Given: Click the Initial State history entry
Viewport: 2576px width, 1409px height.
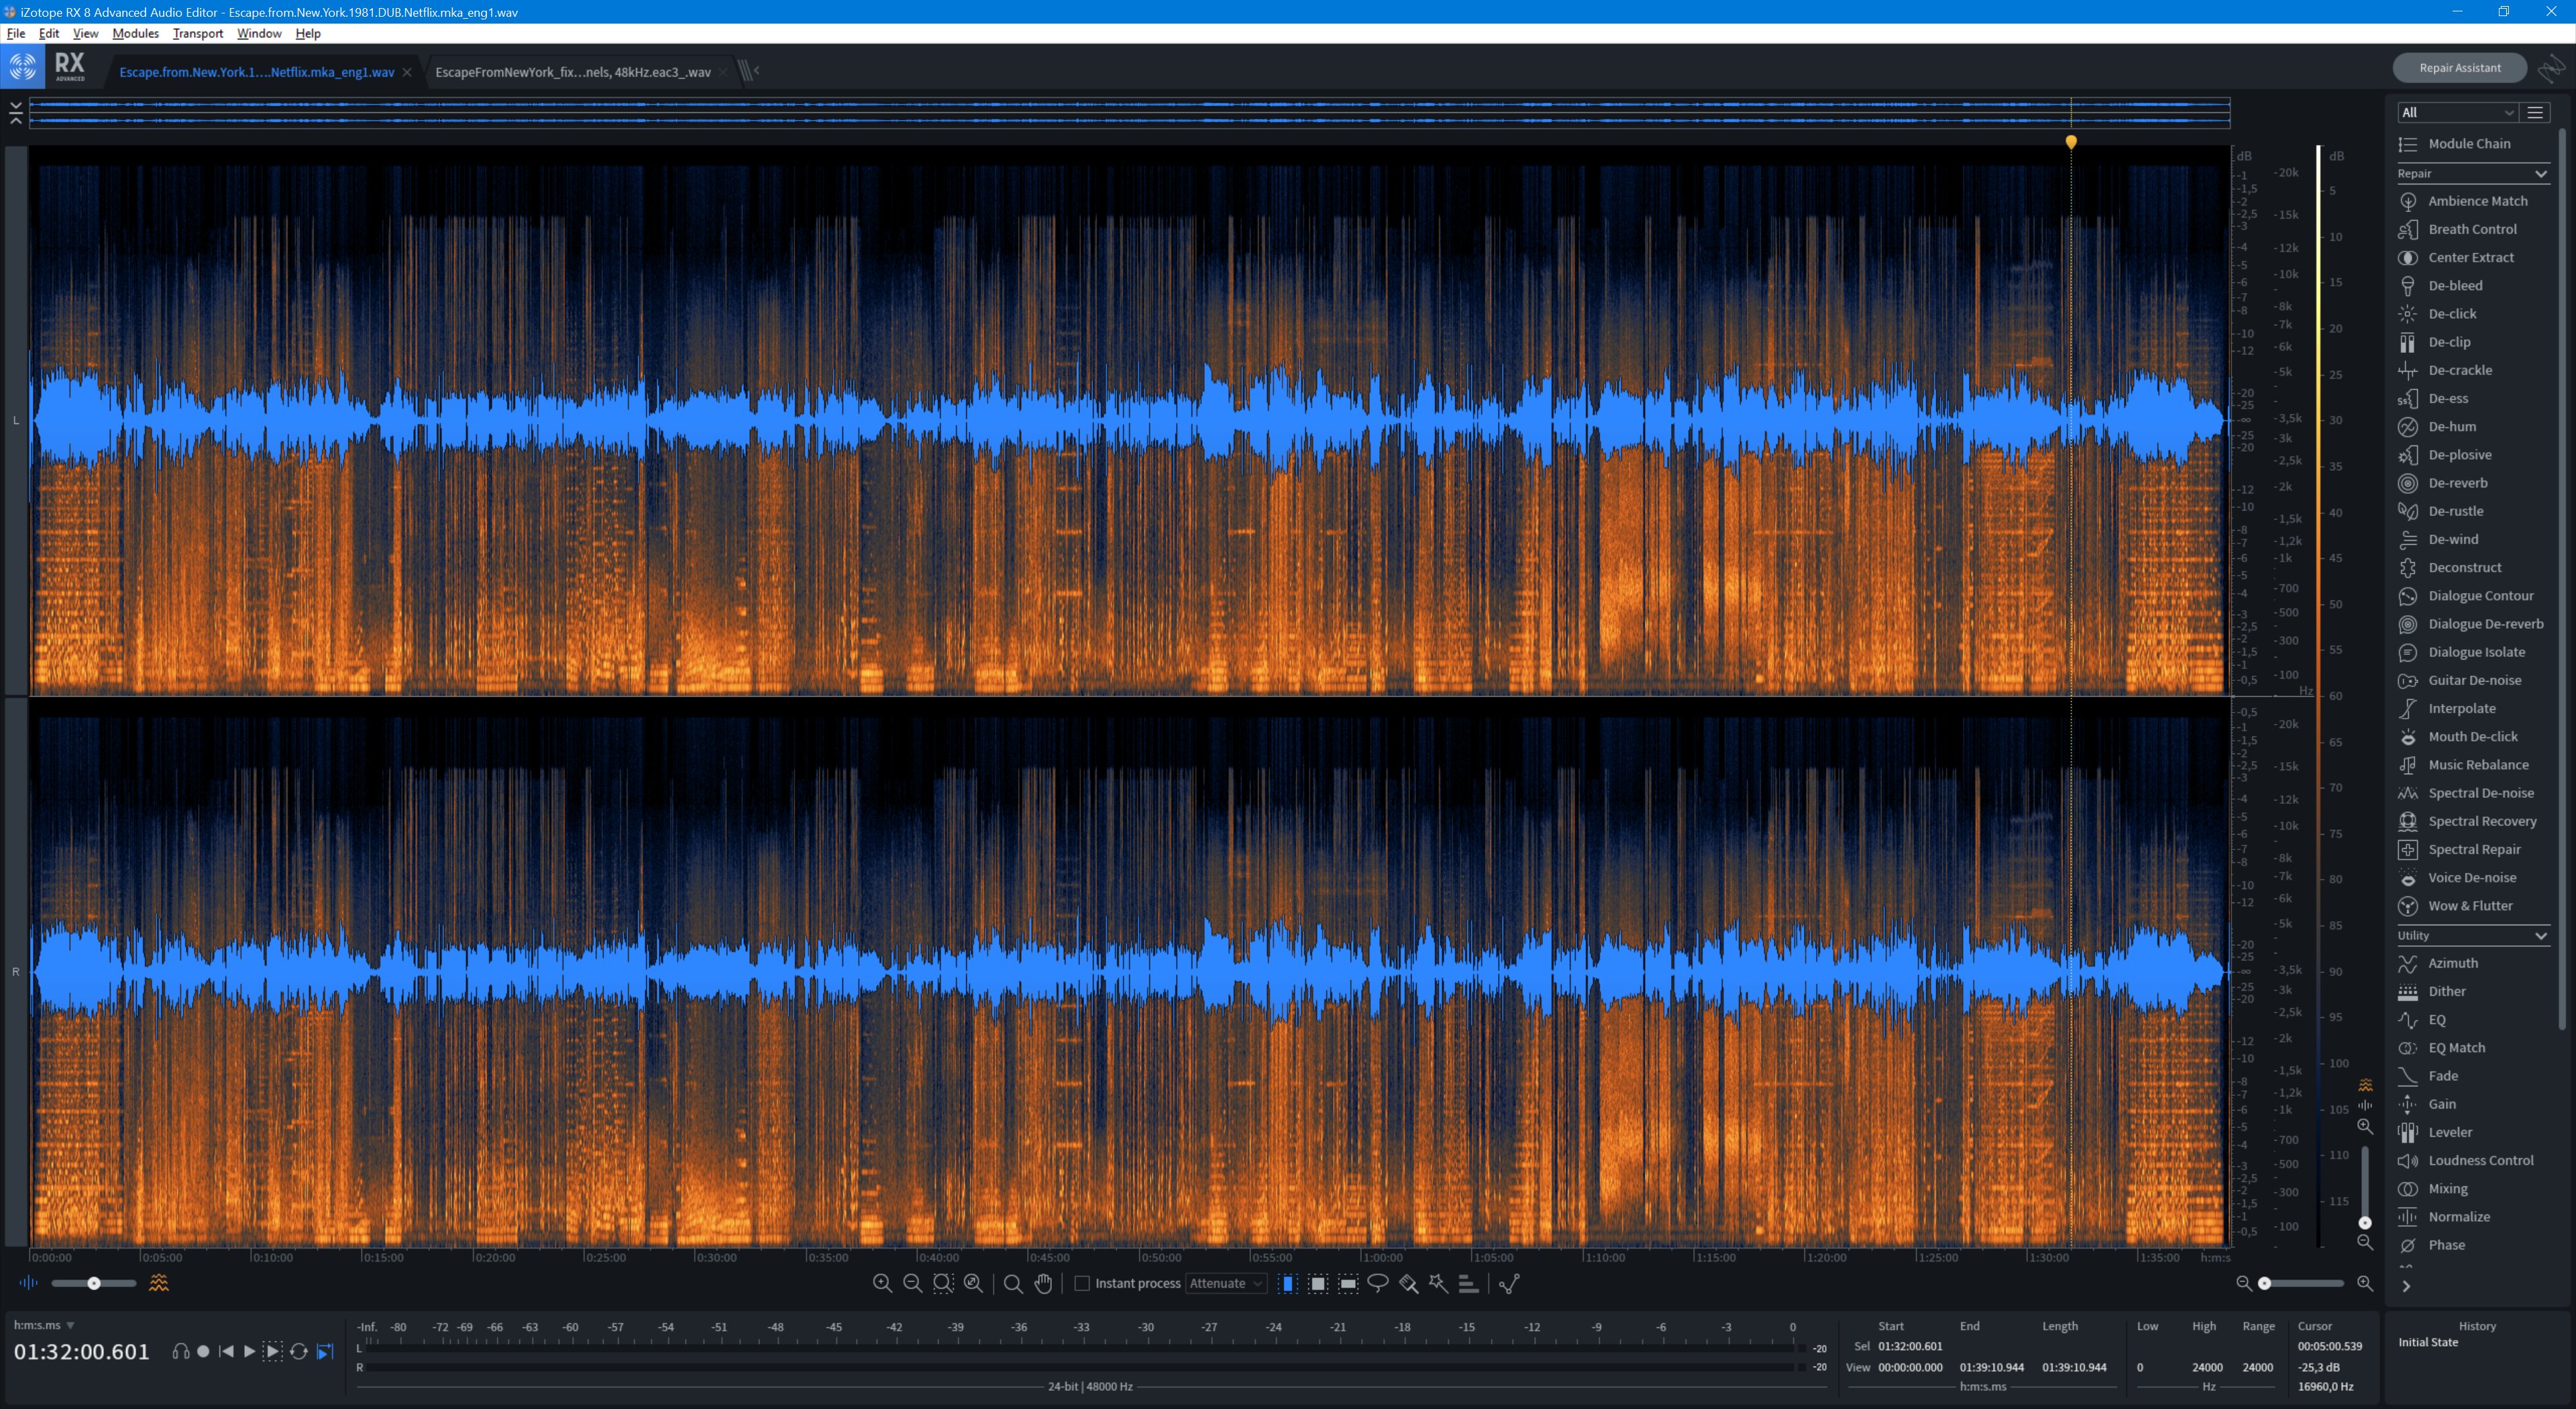Looking at the screenshot, I should [x=2427, y=1342].
